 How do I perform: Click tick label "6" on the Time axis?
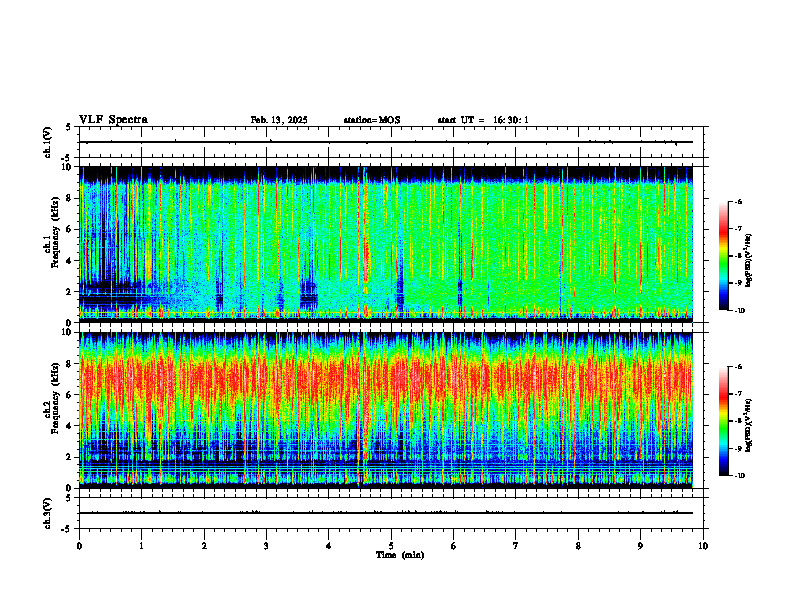[454, 546]
